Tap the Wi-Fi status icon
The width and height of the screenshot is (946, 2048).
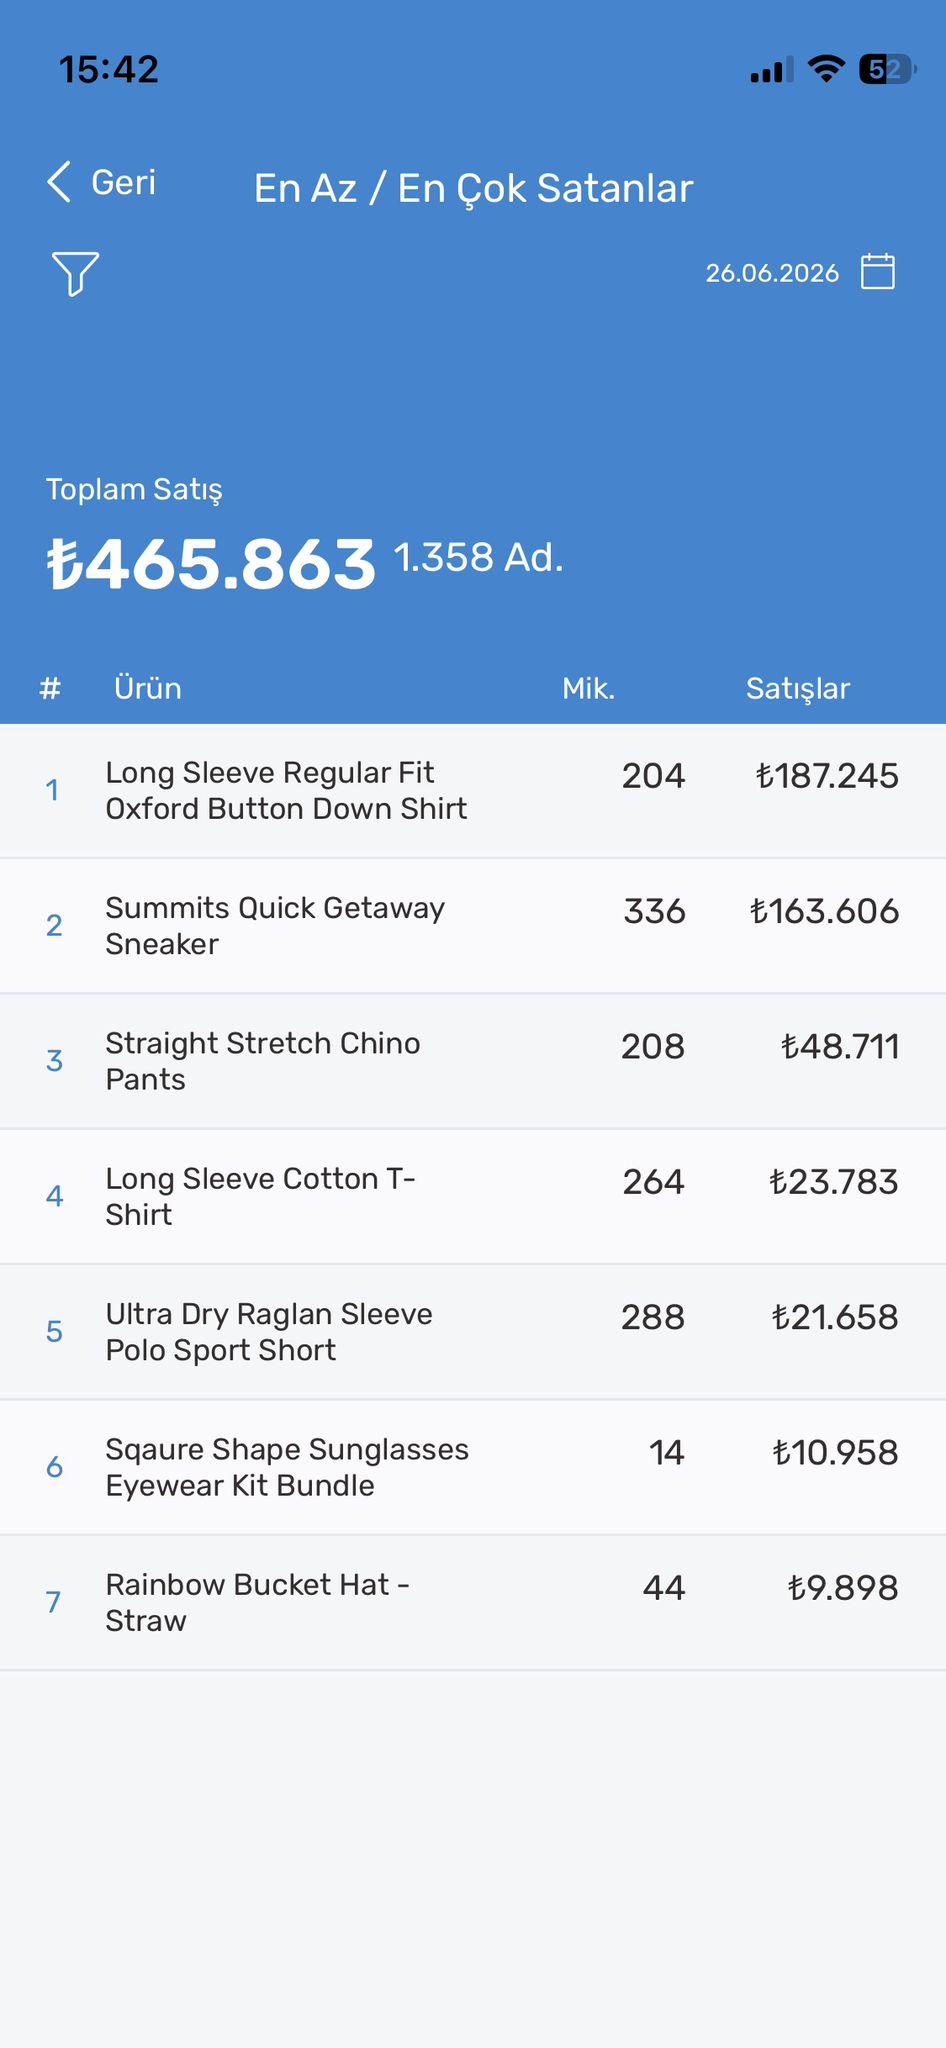click(x=826, y=69)
